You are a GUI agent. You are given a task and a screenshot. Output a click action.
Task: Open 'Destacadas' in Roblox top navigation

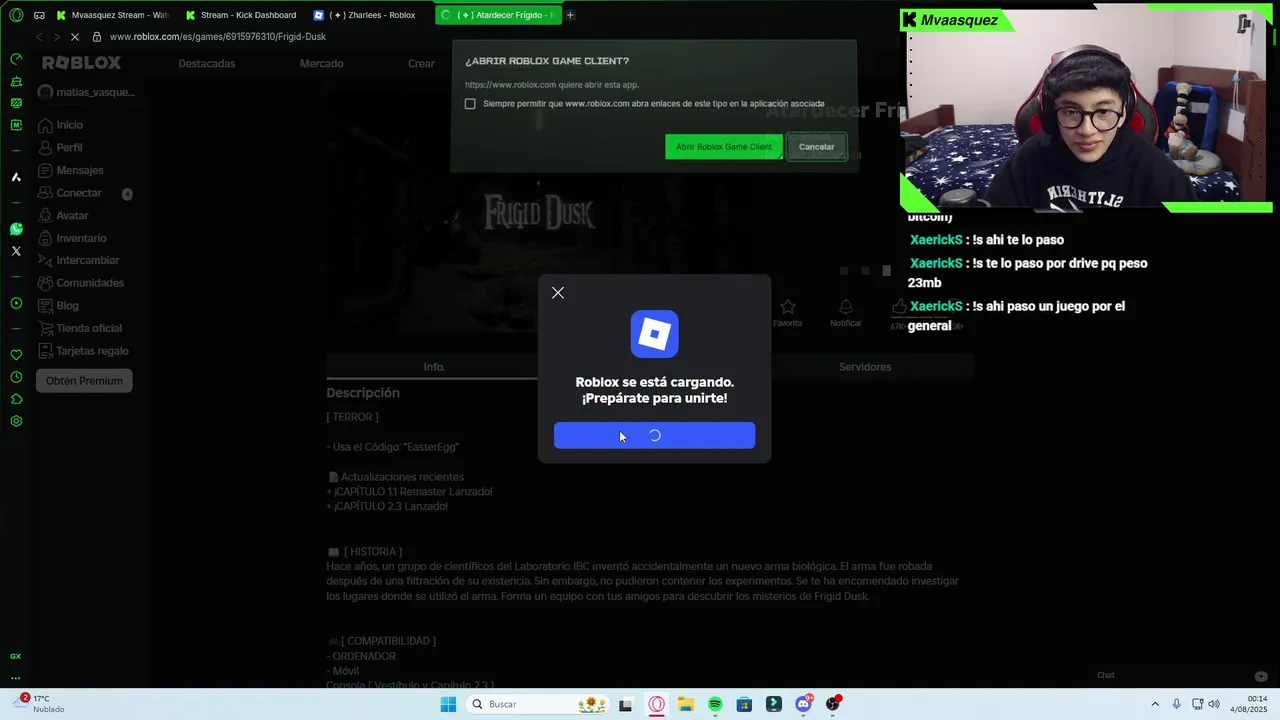coord(207,64)
